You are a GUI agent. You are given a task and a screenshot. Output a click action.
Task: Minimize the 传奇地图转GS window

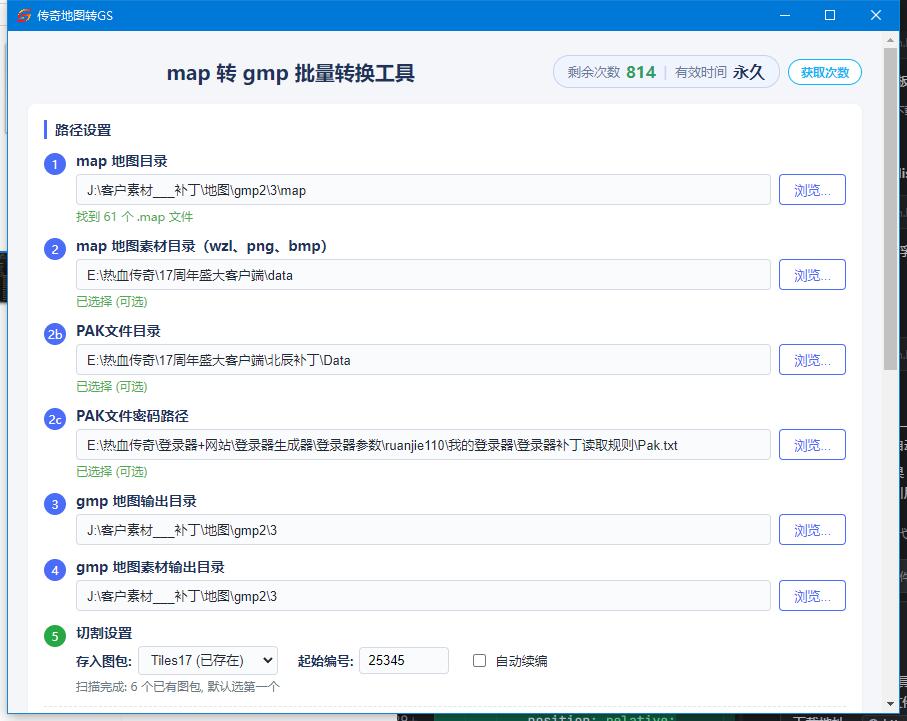(785, 15)
